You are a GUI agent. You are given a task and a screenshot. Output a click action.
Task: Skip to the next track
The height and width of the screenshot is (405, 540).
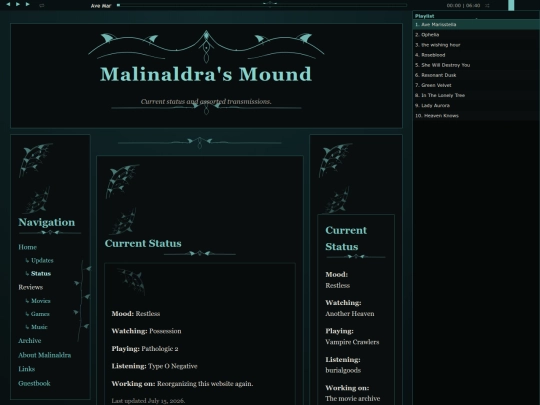[x=28, y=4]
